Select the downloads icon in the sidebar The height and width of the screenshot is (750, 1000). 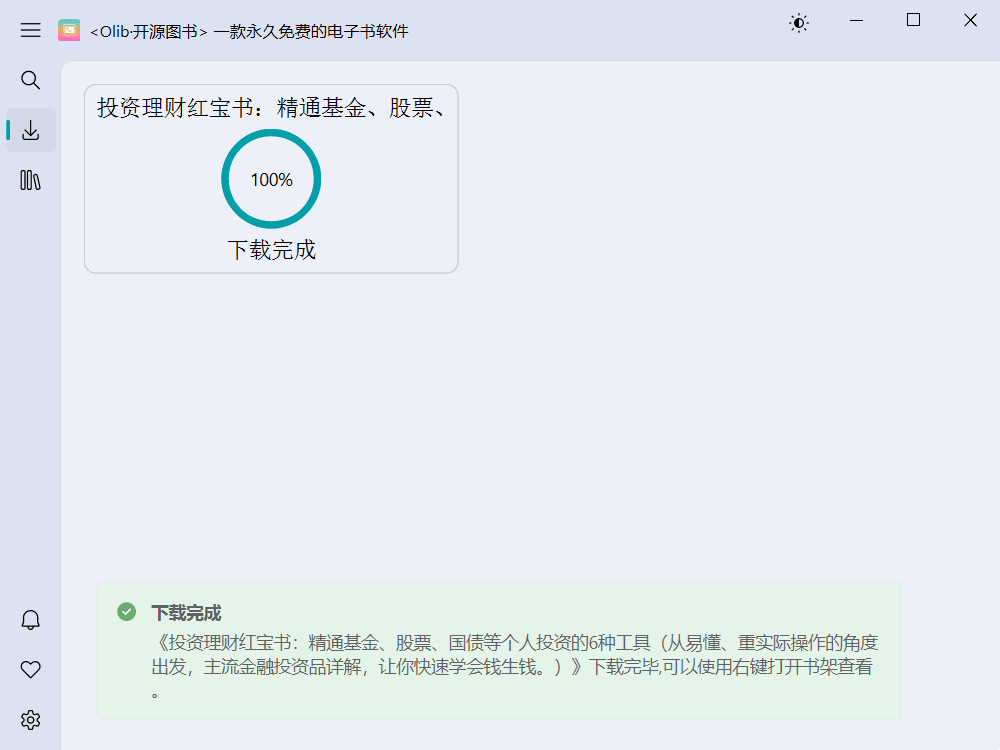[30, 130]
